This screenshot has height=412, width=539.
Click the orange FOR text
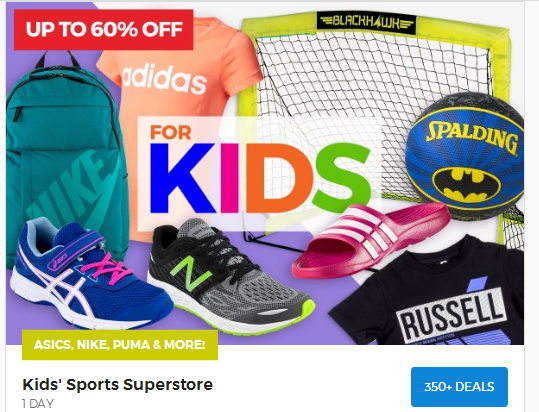171,132
